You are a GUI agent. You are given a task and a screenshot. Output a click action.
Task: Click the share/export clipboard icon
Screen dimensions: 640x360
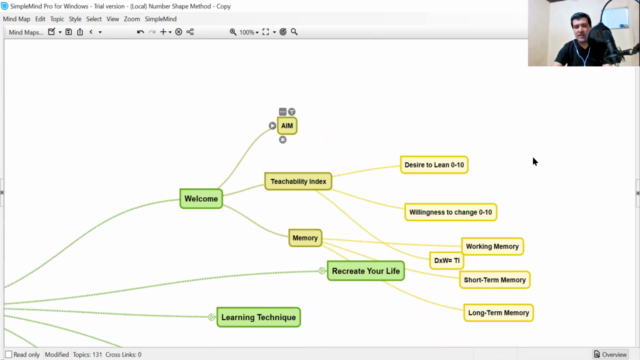point(80,32)
